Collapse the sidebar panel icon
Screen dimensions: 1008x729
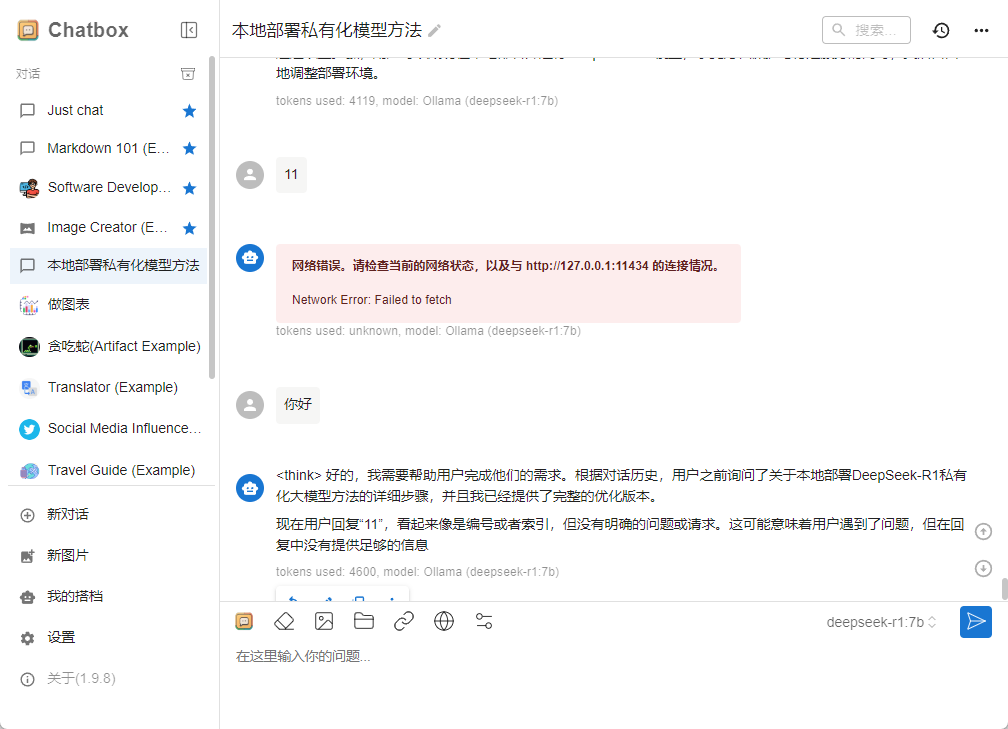tap(189, 30)
